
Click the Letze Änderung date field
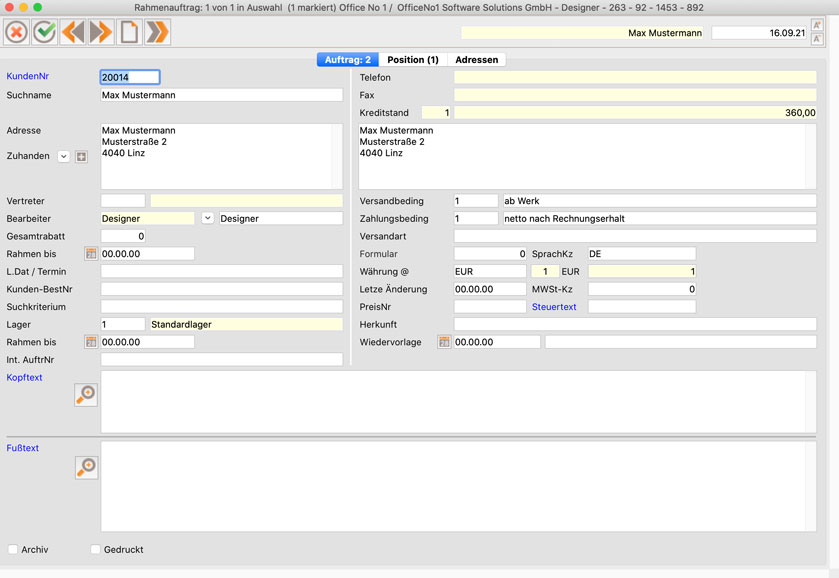[490, 289]
